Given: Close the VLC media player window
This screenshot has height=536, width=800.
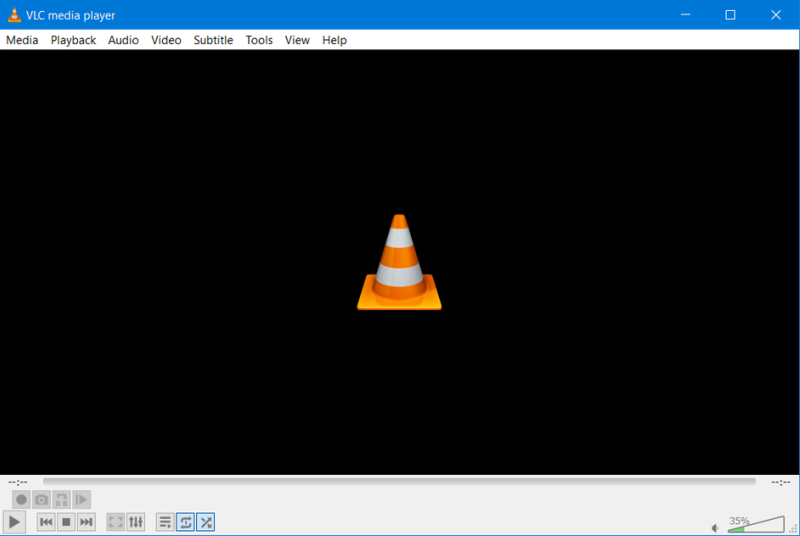Looking at the screenshot, I should (776, 15).
